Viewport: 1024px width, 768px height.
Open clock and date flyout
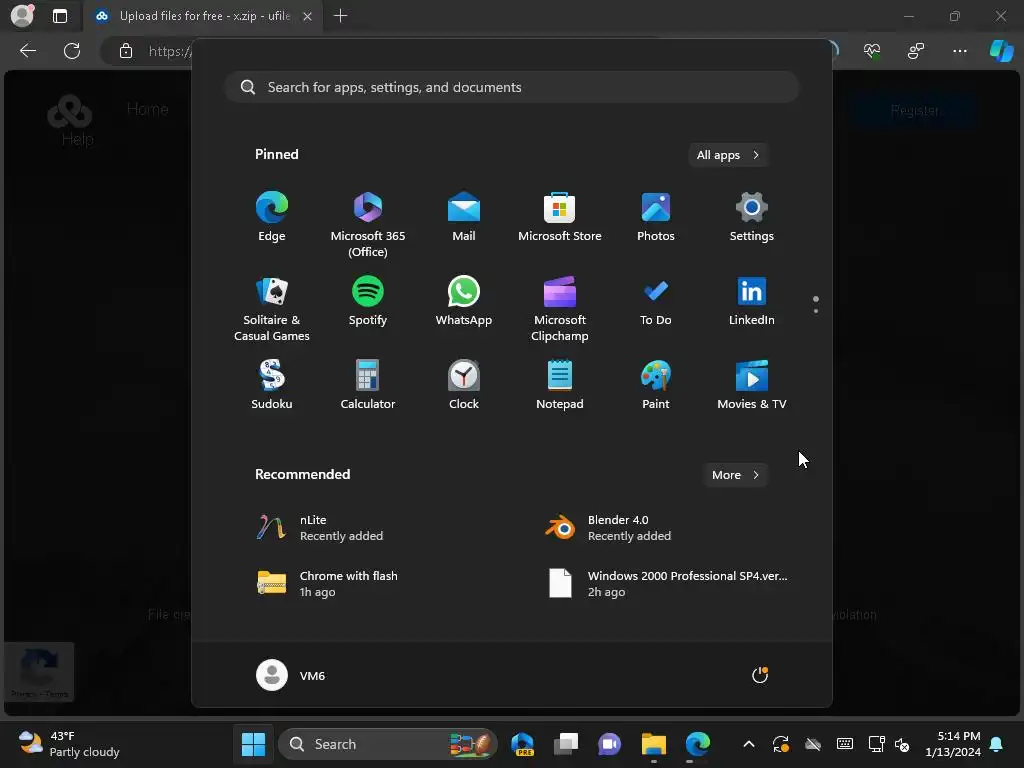point(953,744)
